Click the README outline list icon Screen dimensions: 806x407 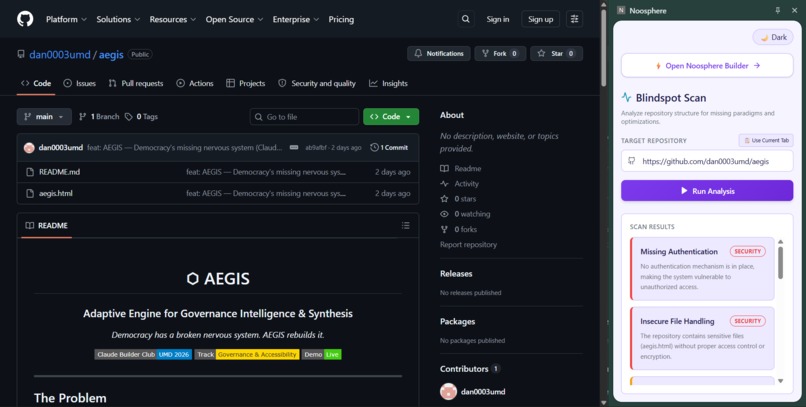tap(406, 226)
